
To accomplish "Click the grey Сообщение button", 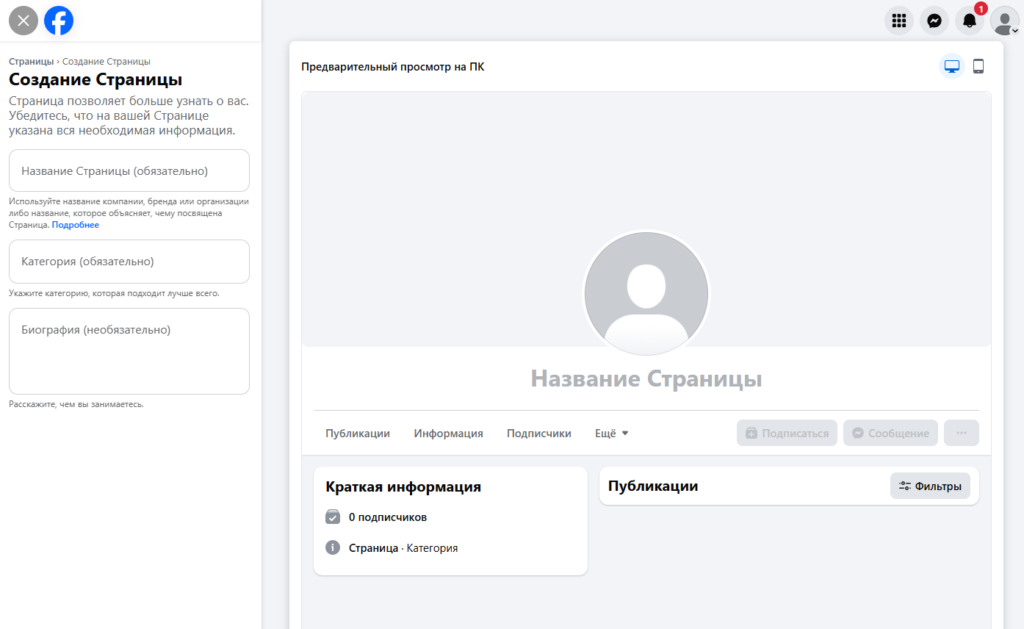I will (889, 432).
